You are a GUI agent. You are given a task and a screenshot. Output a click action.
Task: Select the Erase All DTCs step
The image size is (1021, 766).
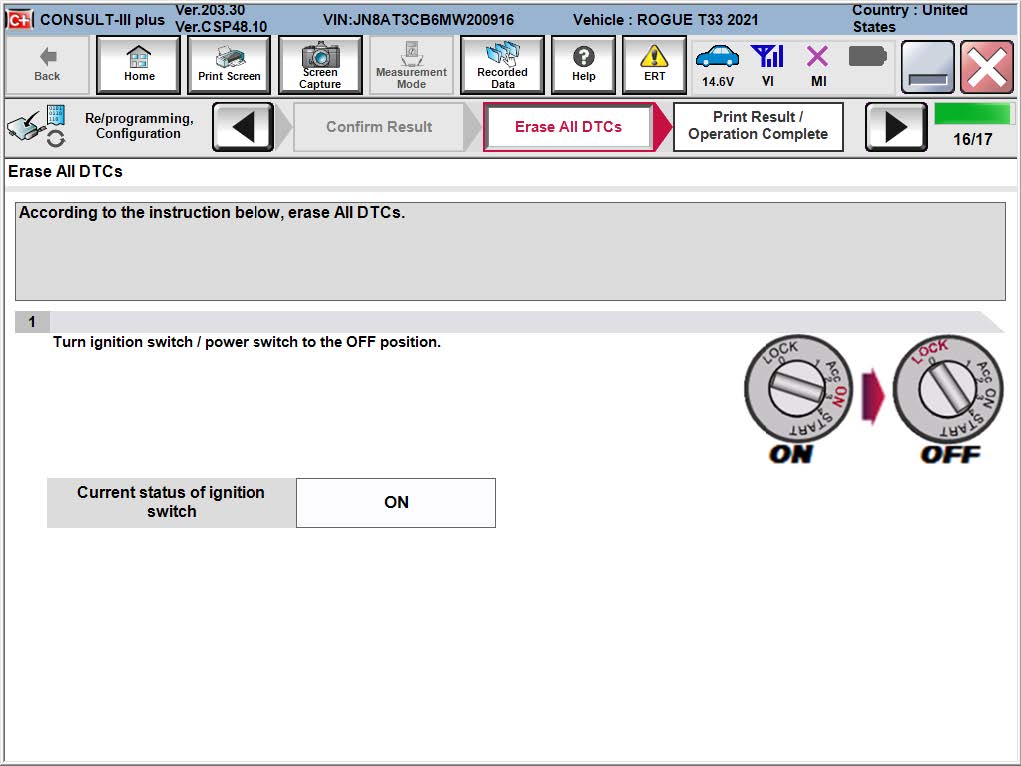[x=568, y=126]
